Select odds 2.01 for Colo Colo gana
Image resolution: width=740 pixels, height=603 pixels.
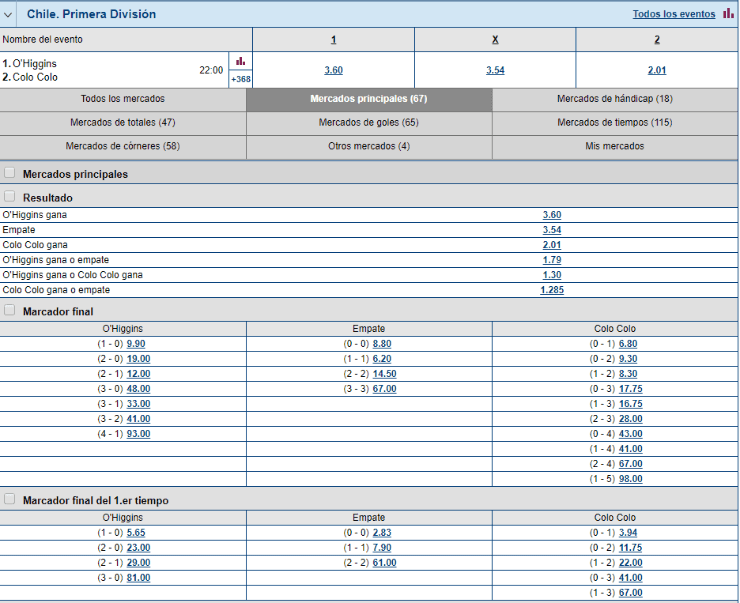551,244
